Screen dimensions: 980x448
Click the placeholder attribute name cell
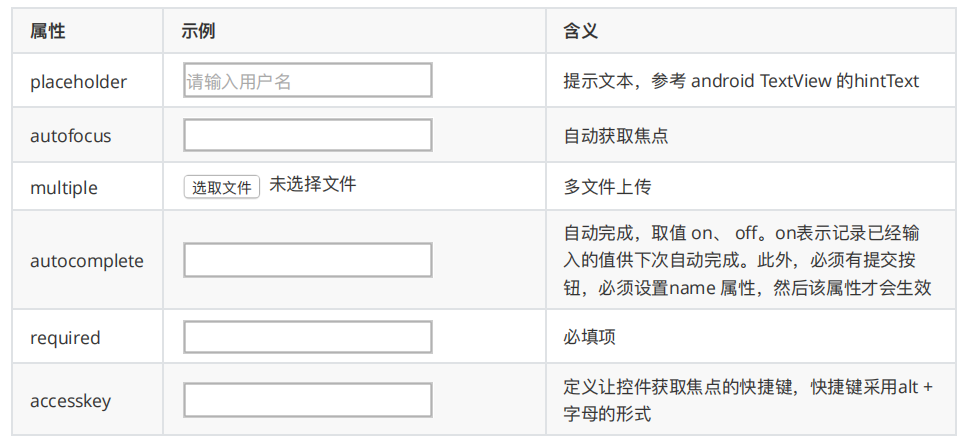pyautogui.click(x=79, y=81)
